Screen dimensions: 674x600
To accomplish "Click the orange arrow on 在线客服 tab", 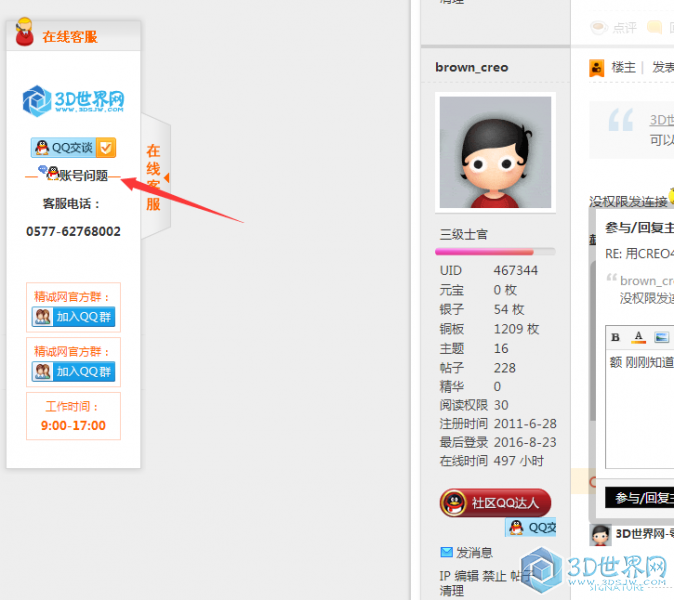I will point(167,178).
